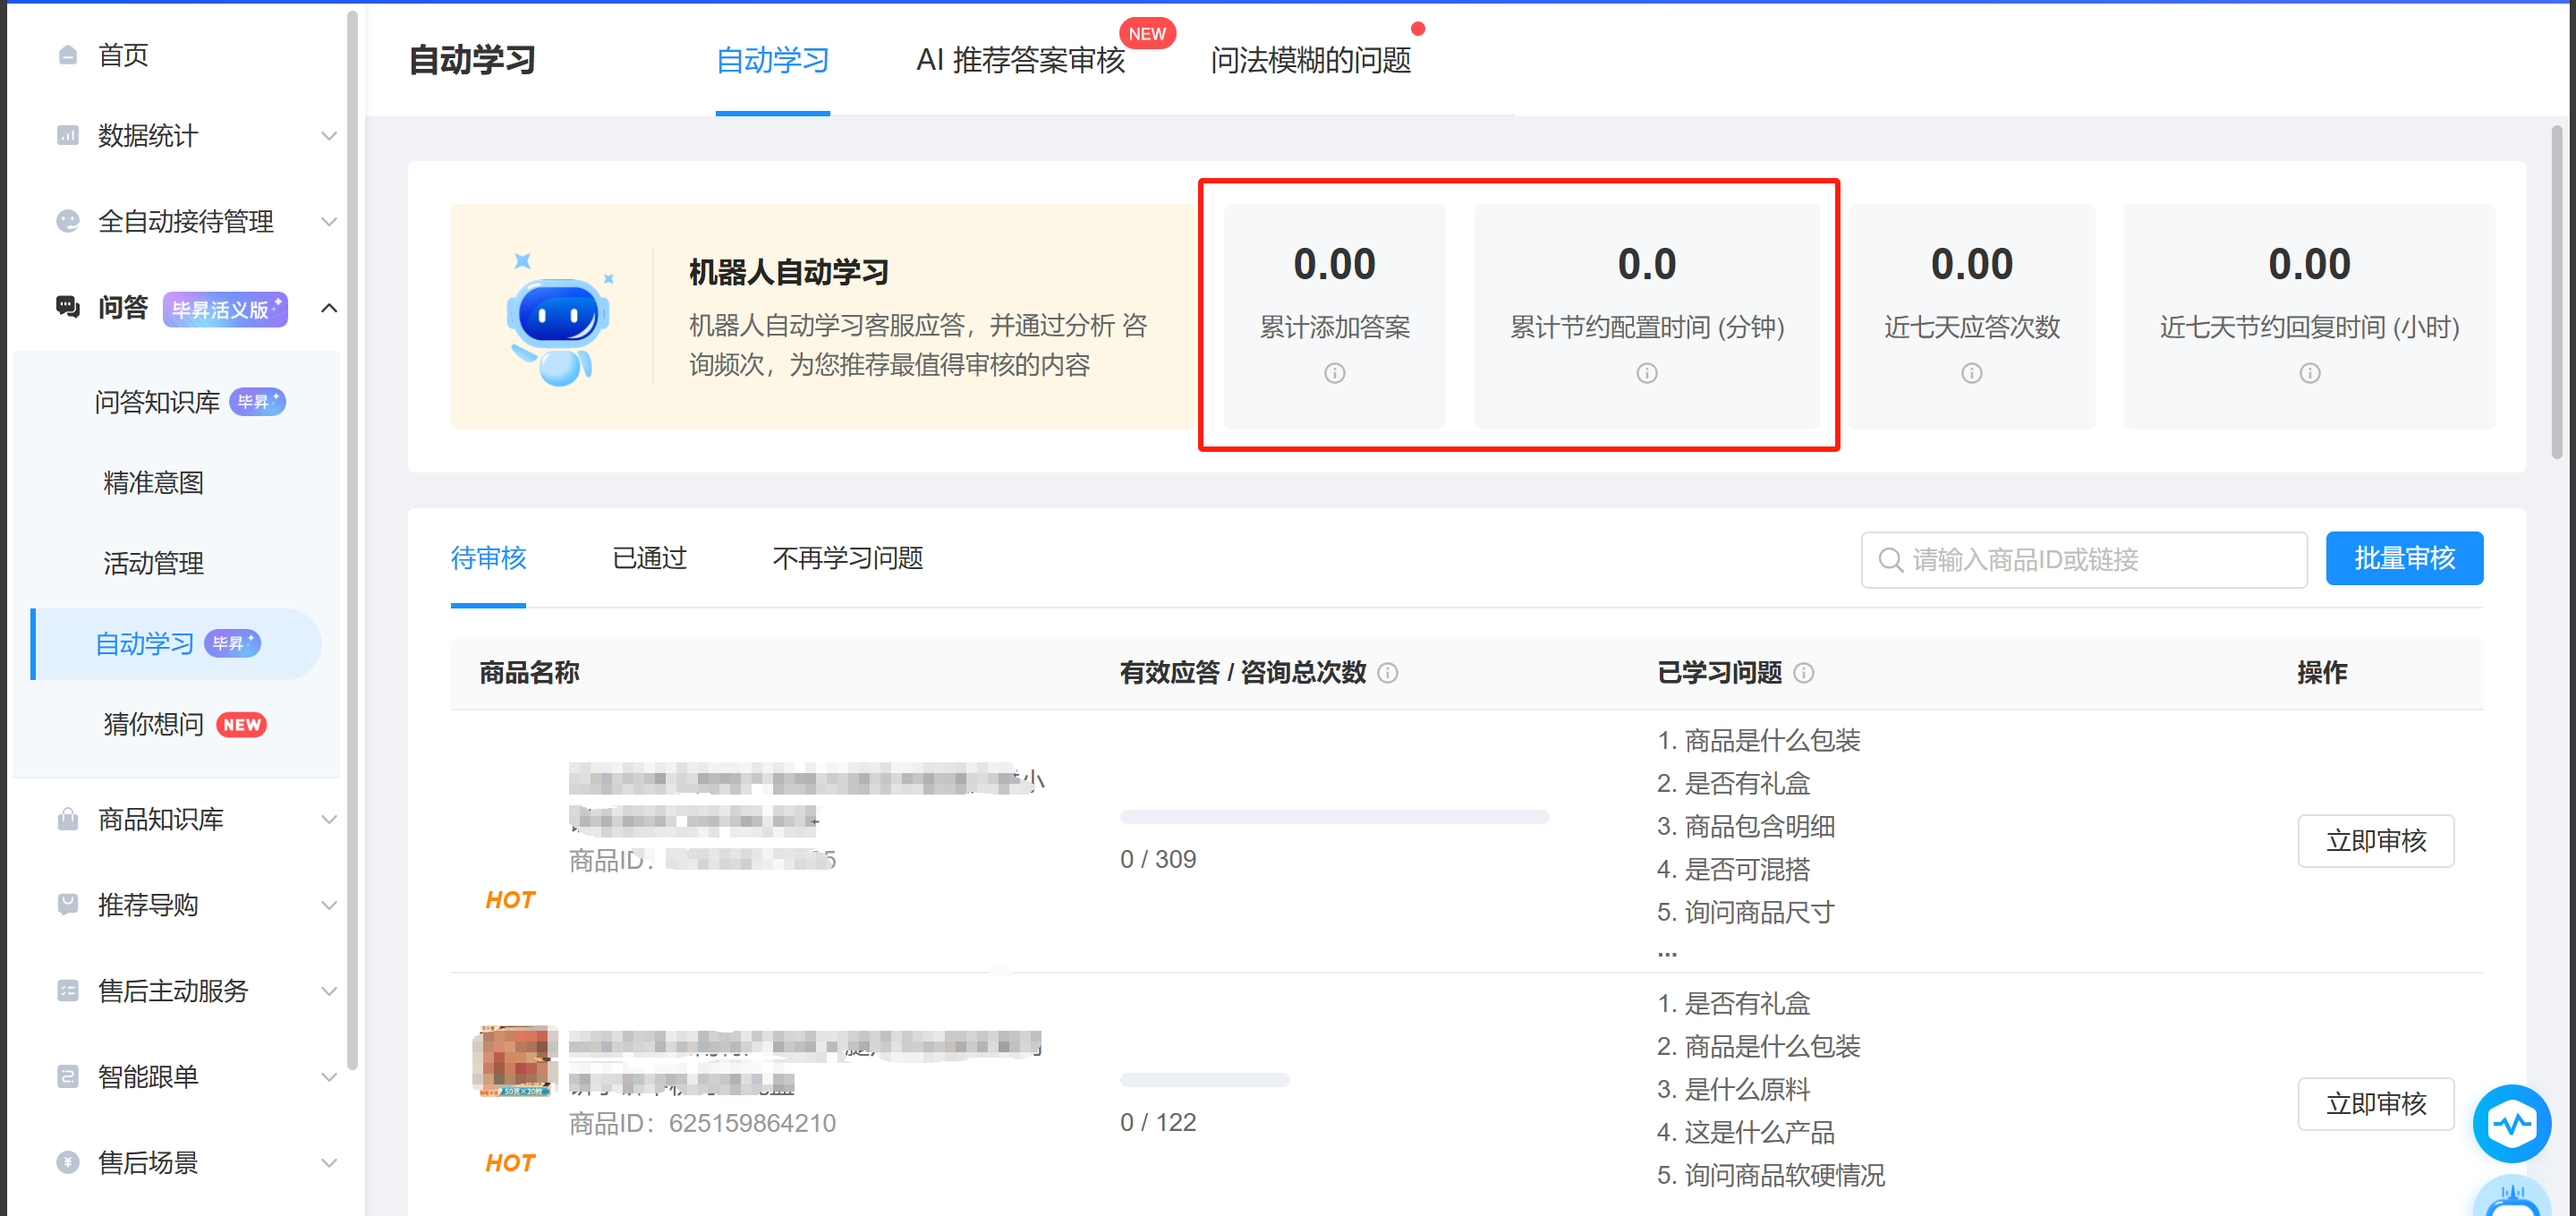This screenshot has width=2576, height=1216.
Task: Open the 首页 home icon in sidebar
Action: click(67, 55)
